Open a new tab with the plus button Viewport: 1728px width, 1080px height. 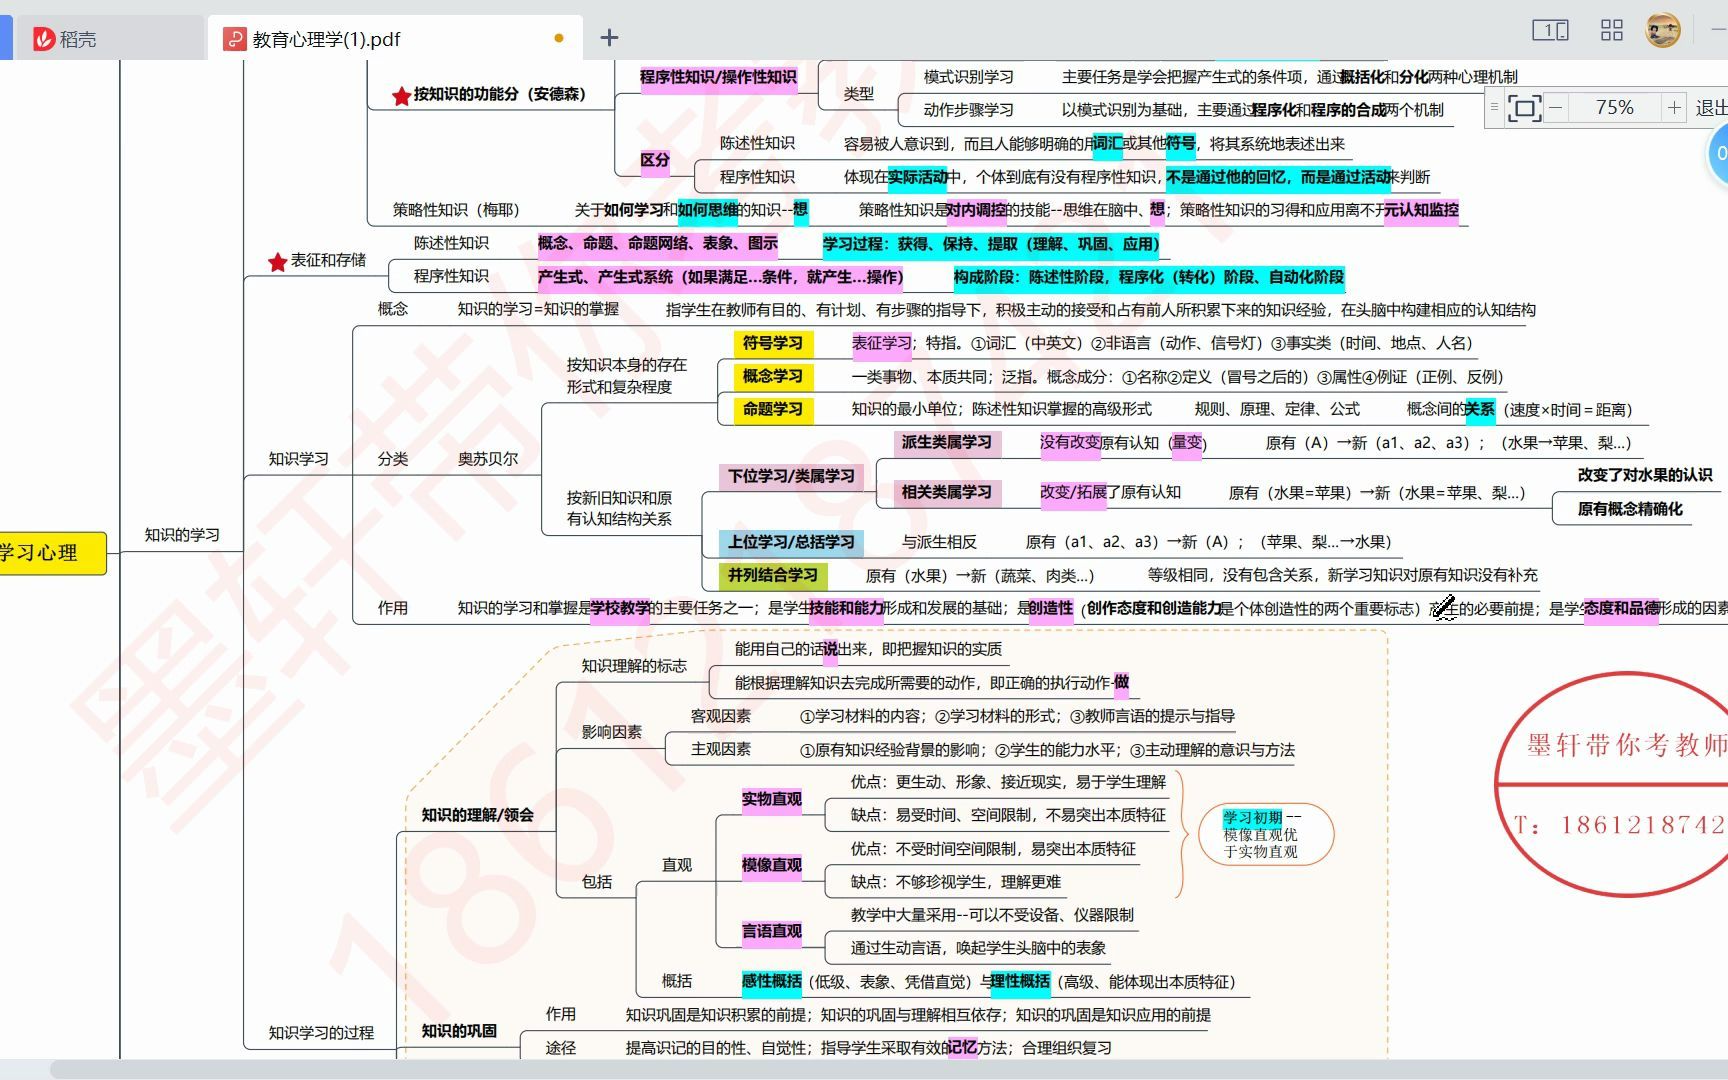click(x=609, y=38)
